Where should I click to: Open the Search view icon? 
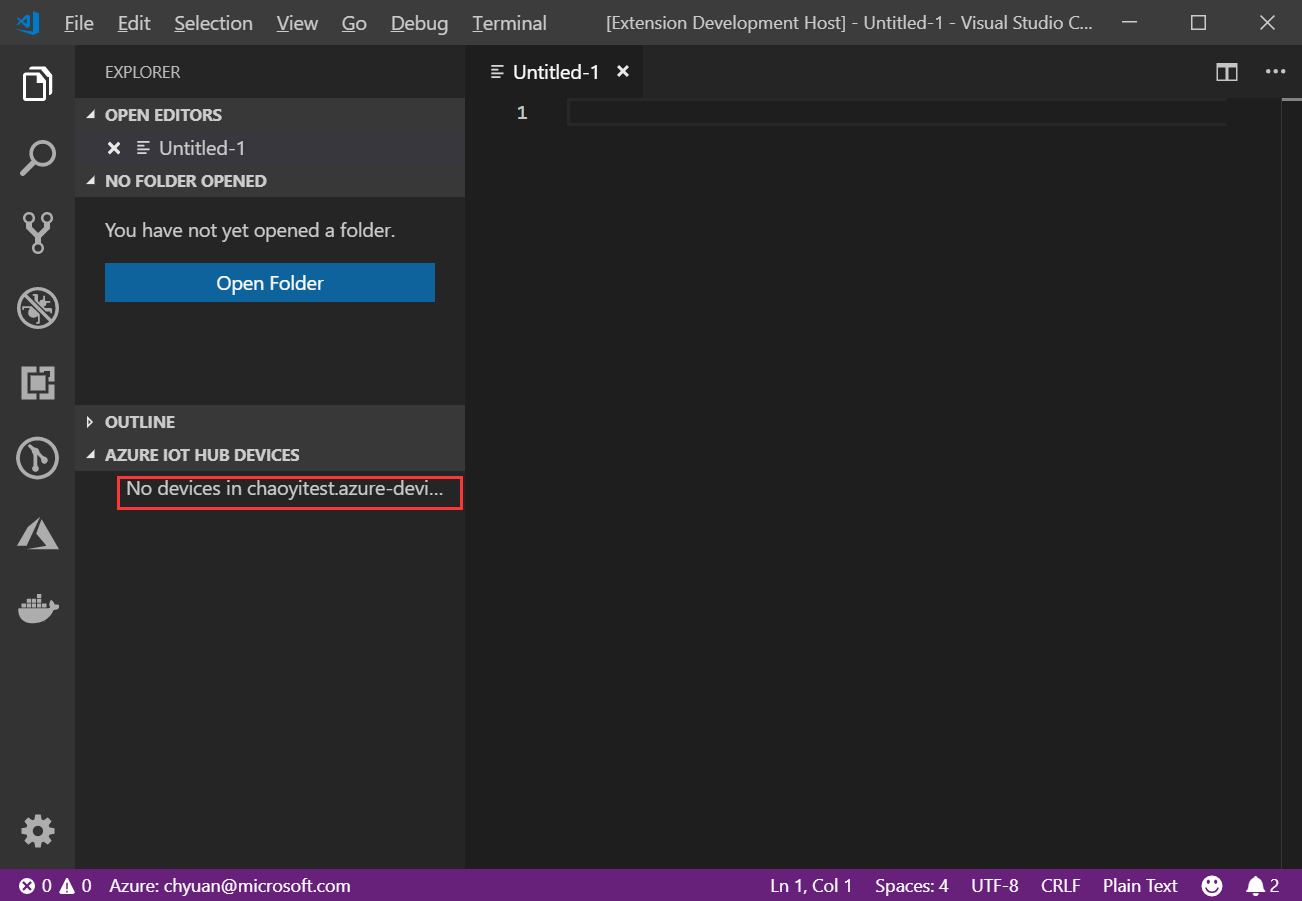tap(37, 158)
